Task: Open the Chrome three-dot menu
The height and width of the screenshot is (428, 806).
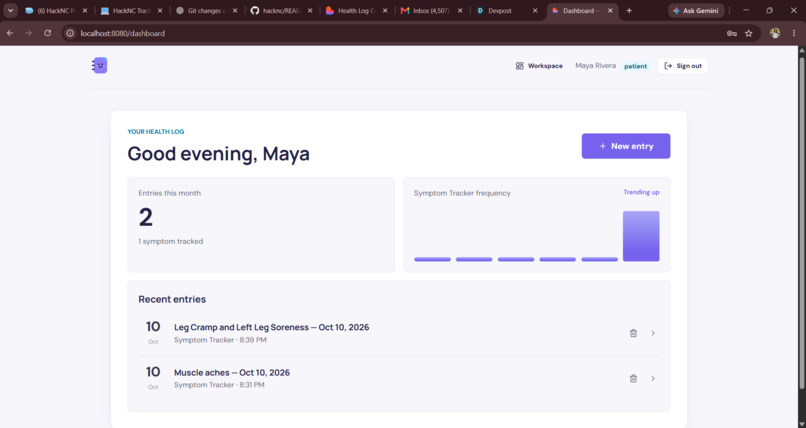Action: 794,33
